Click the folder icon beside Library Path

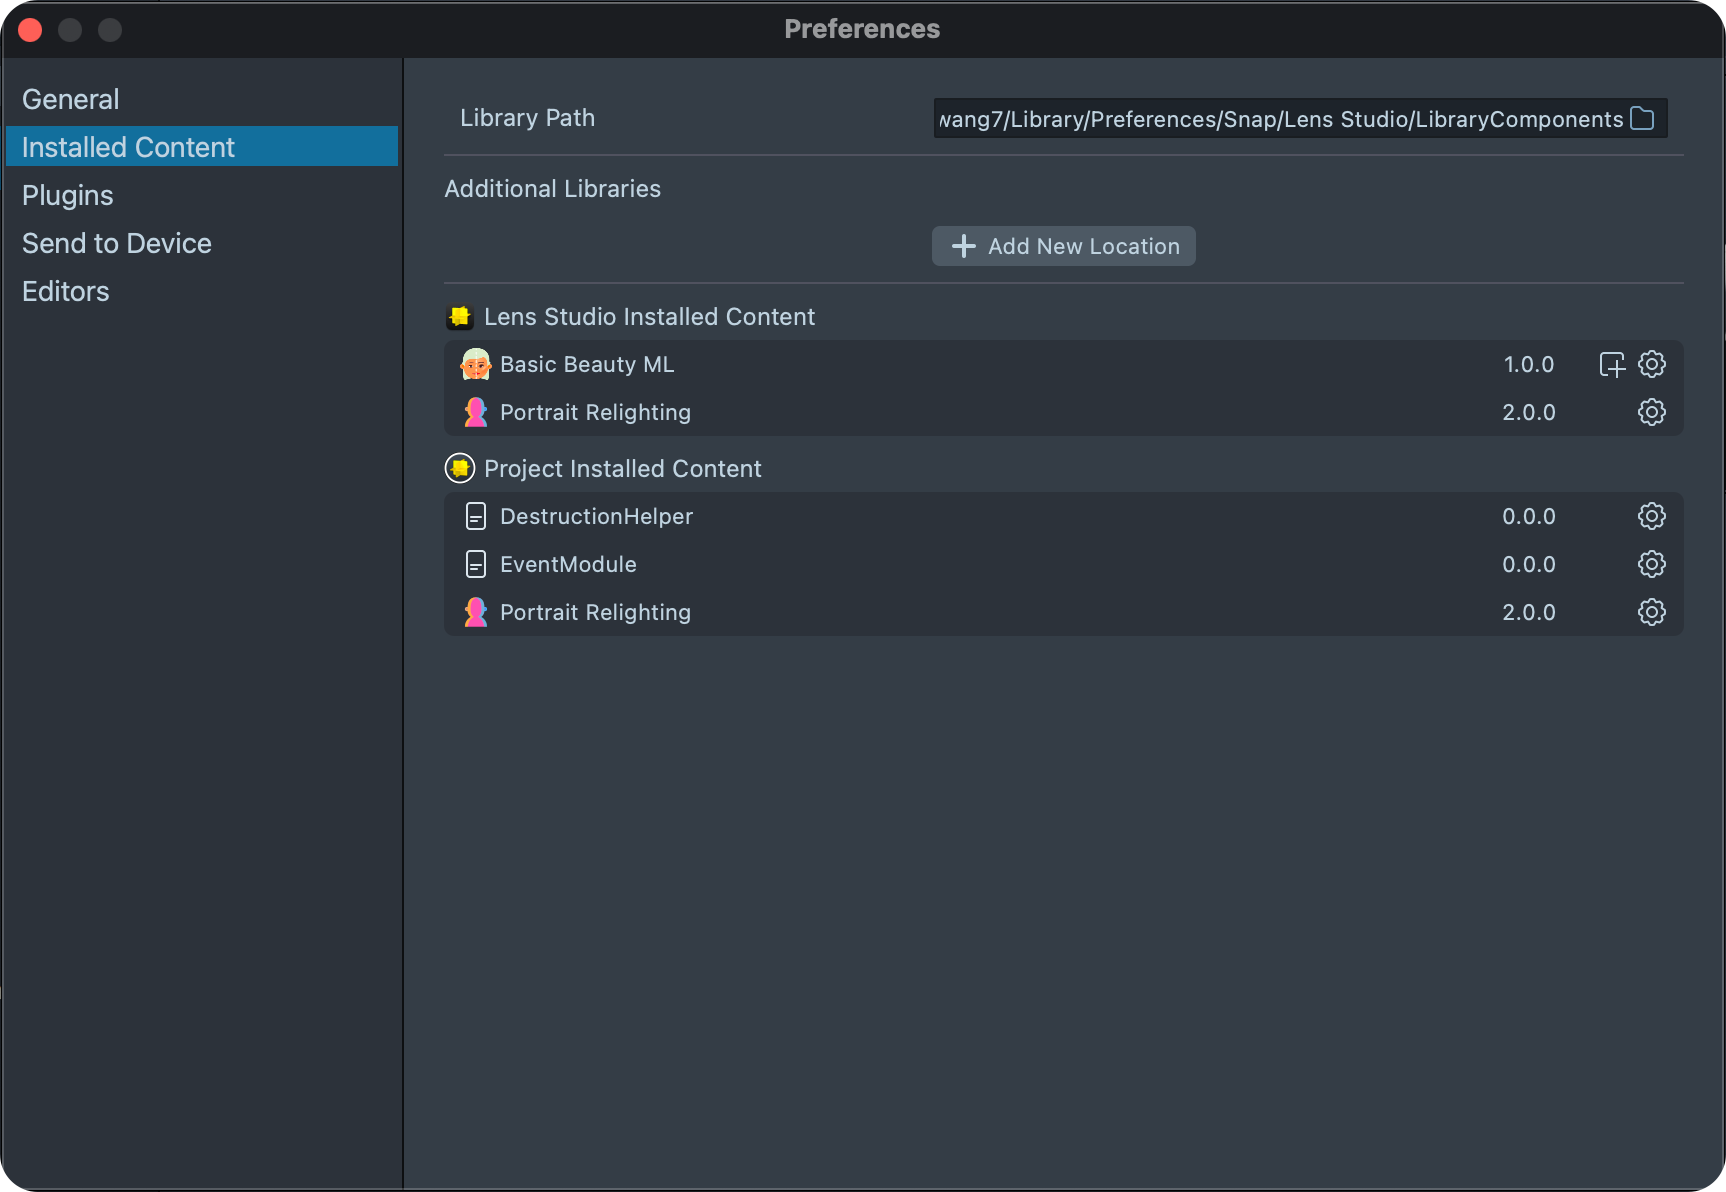point(1642,118)
